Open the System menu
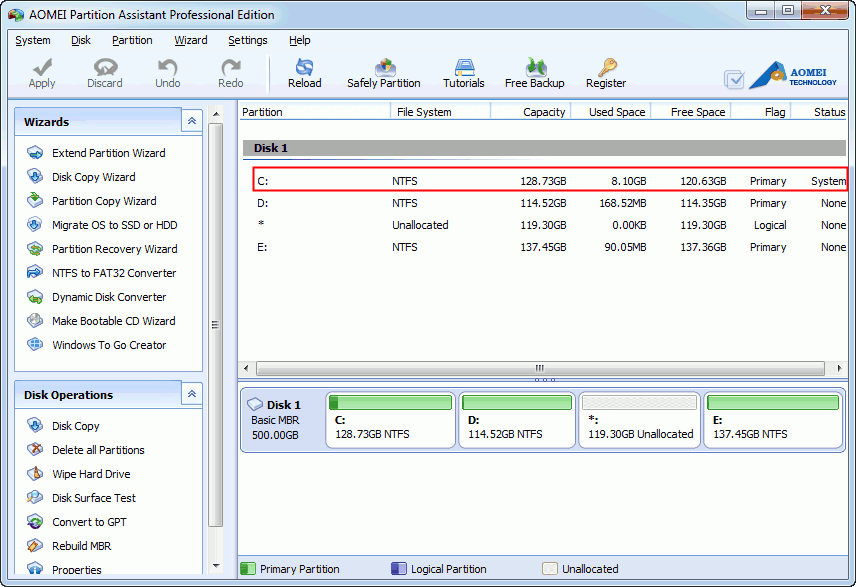This screenshot has width=856, height=587. (x=33, y=40)
